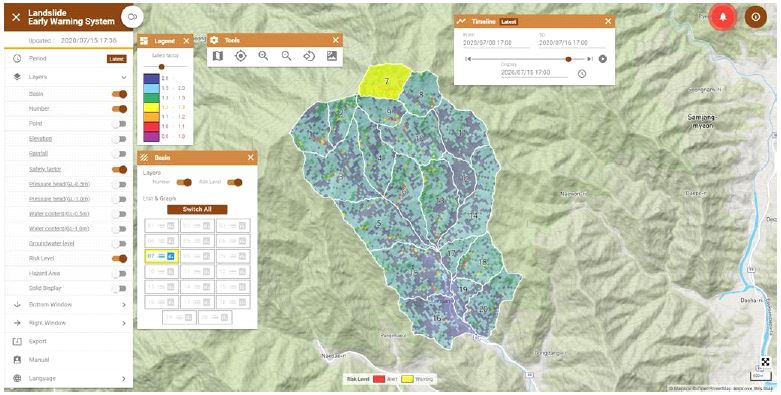Play the timeline animation
Image resolution: width=781 pixels, height=395 pixels.
603,59
